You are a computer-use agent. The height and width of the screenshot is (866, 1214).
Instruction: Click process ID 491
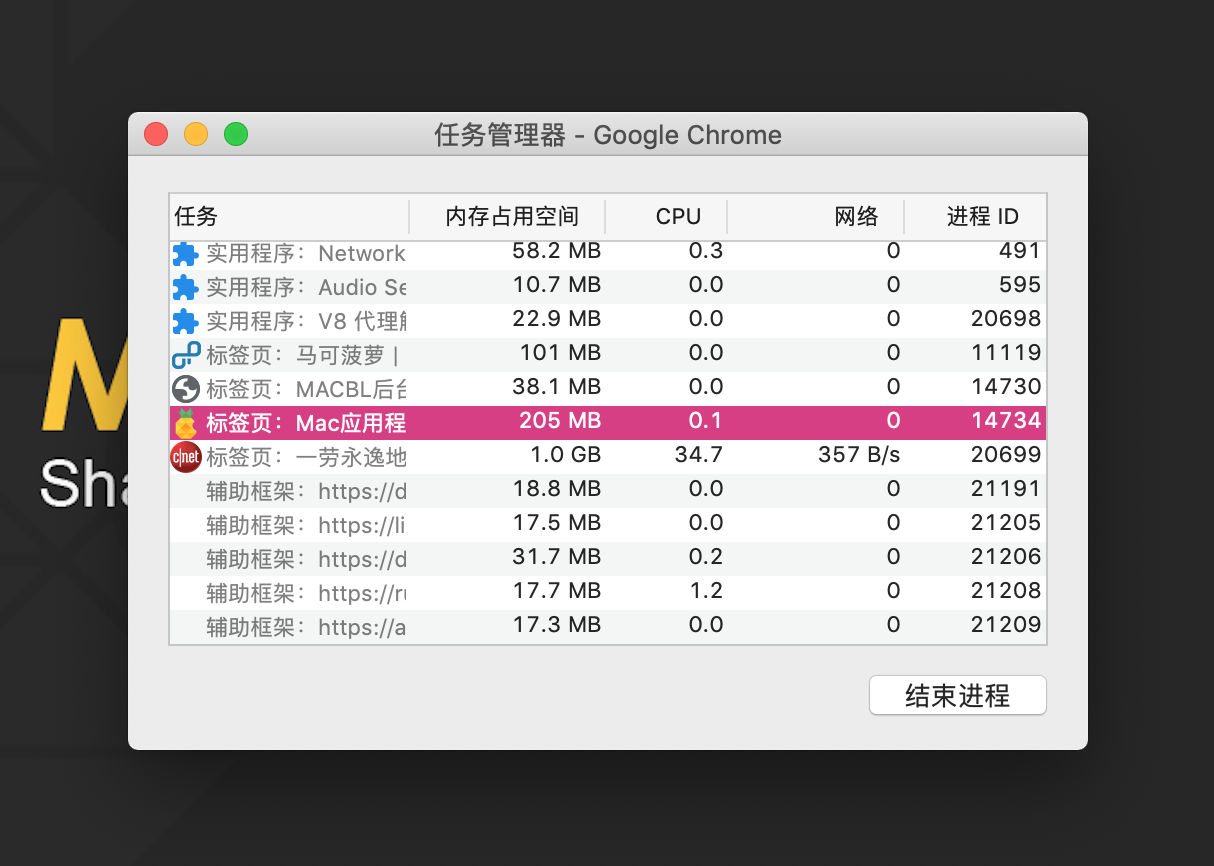pyautogui.click(x=1020, y=251)
